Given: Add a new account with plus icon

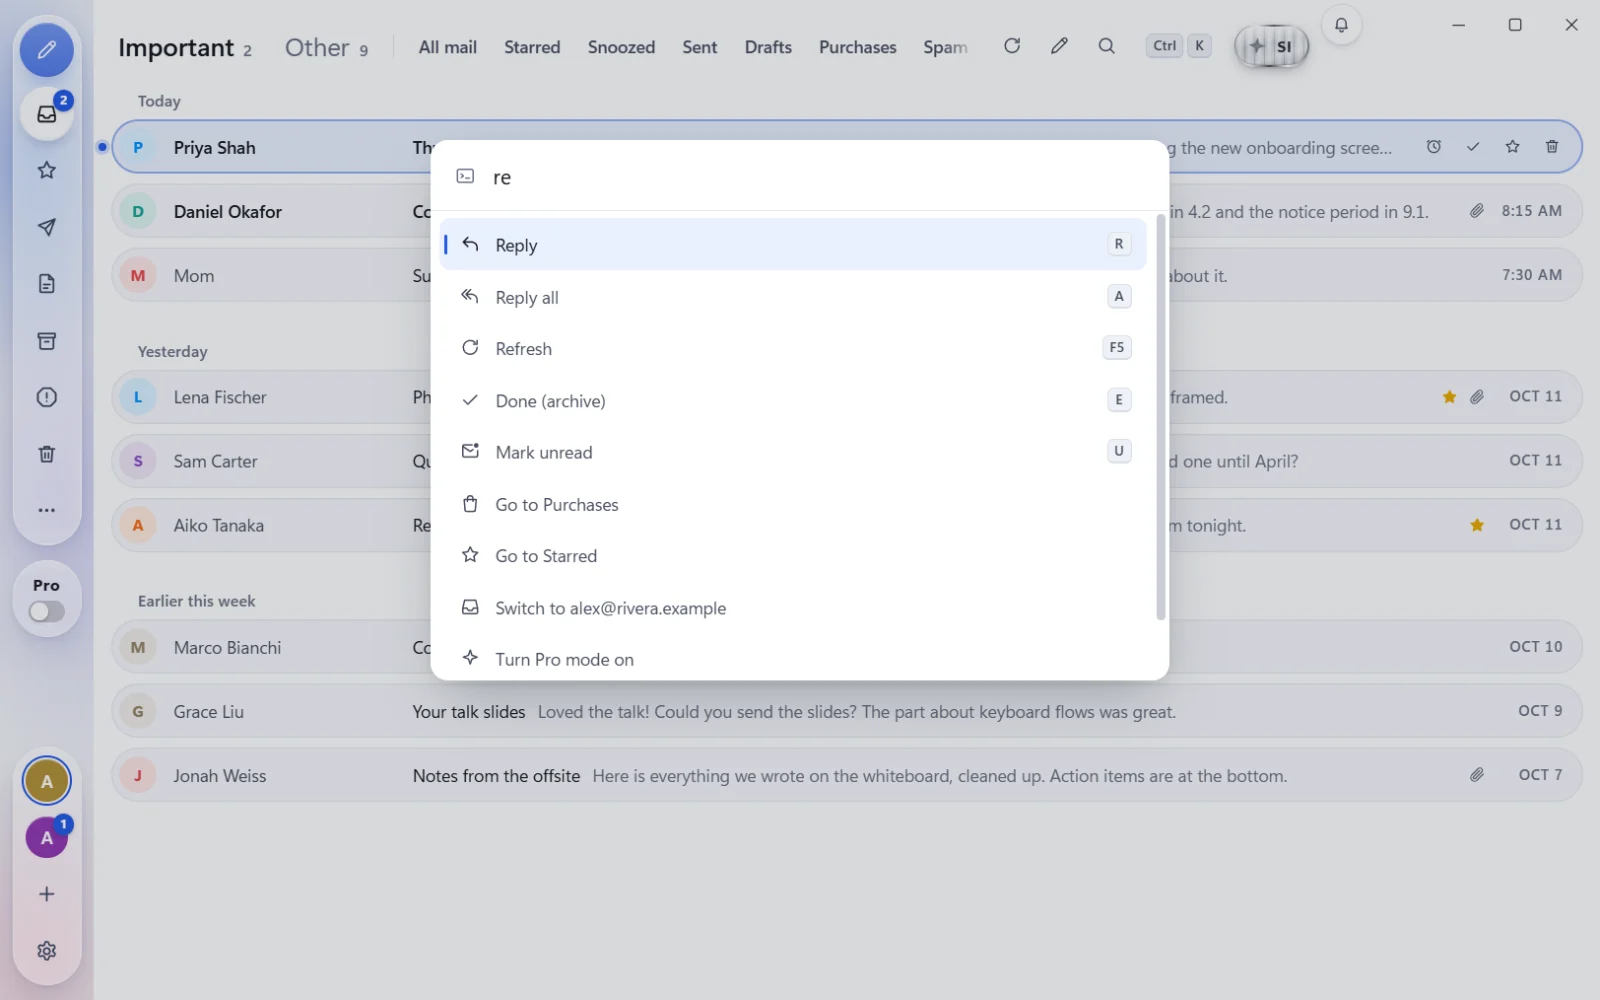Looking at the screenshot, I should pos(47,894).
